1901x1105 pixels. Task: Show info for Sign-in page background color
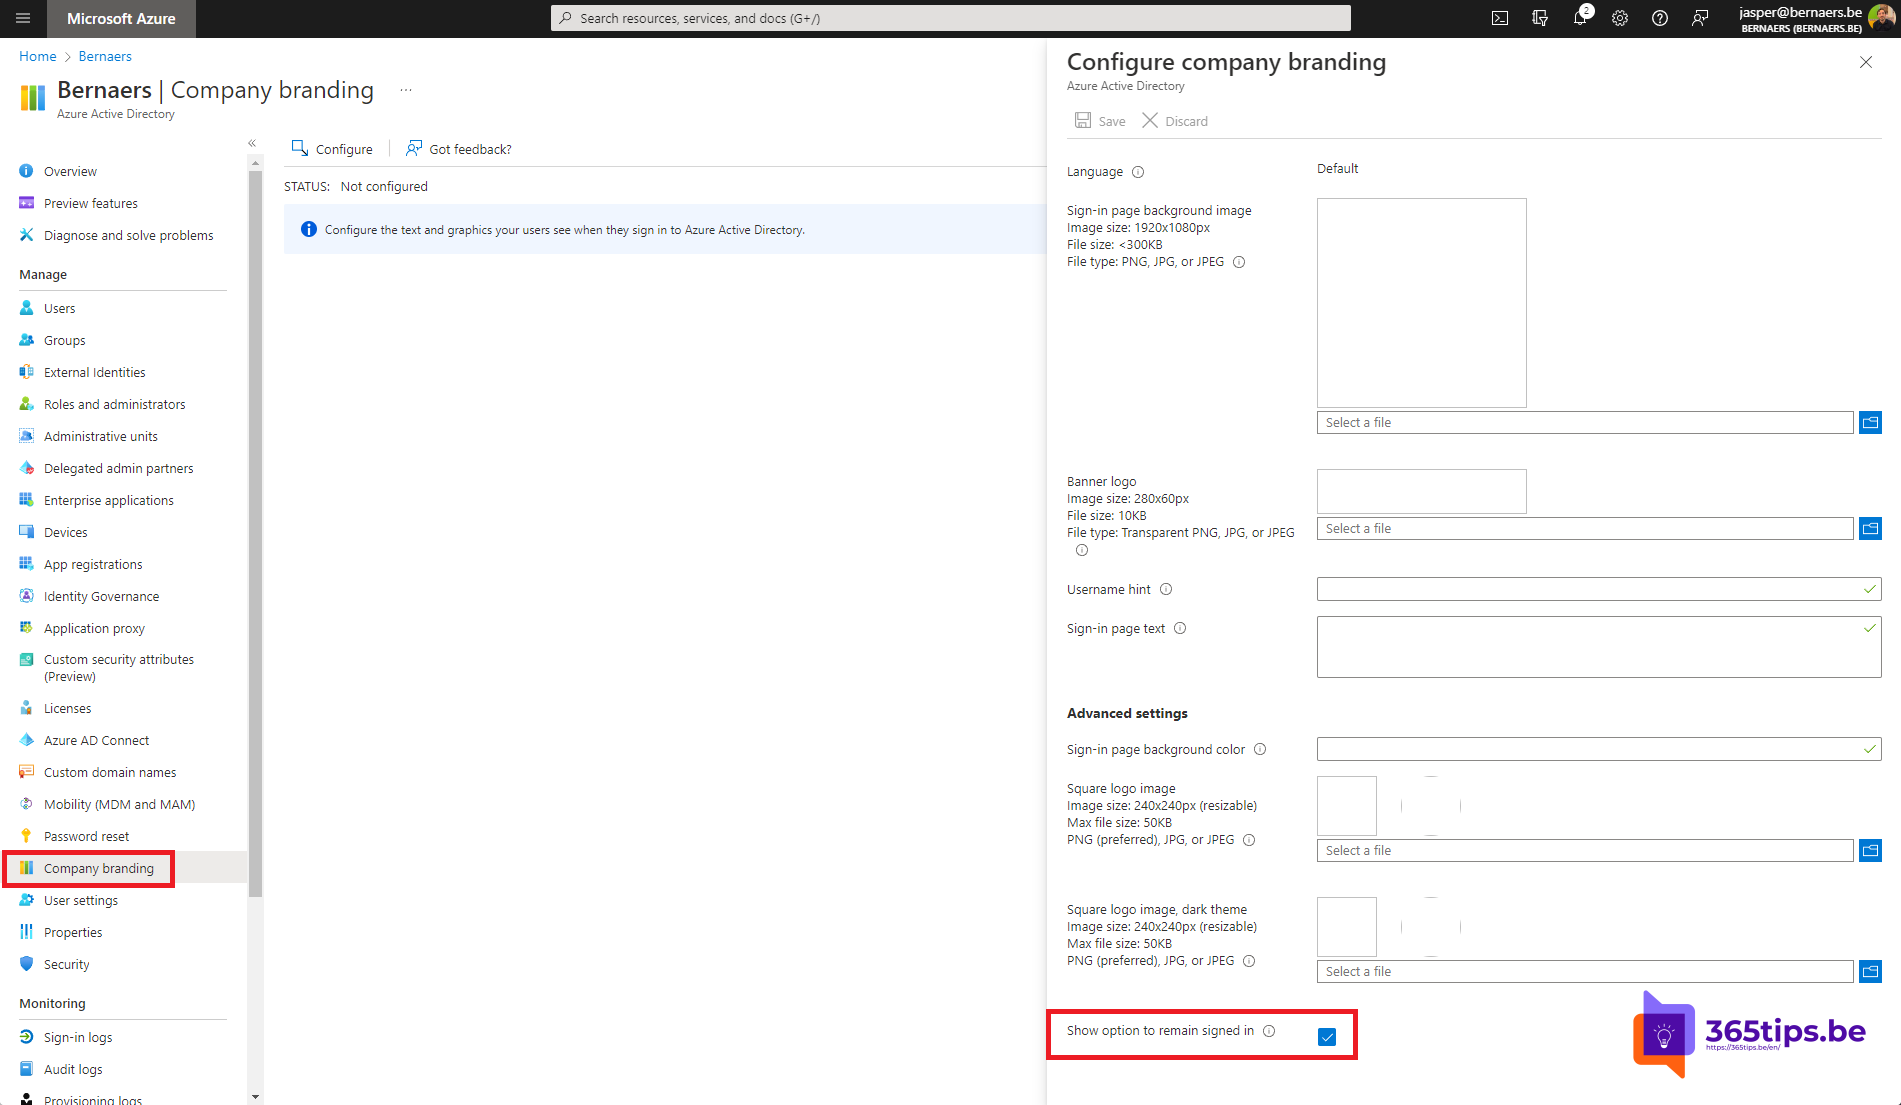point(1260,750)
